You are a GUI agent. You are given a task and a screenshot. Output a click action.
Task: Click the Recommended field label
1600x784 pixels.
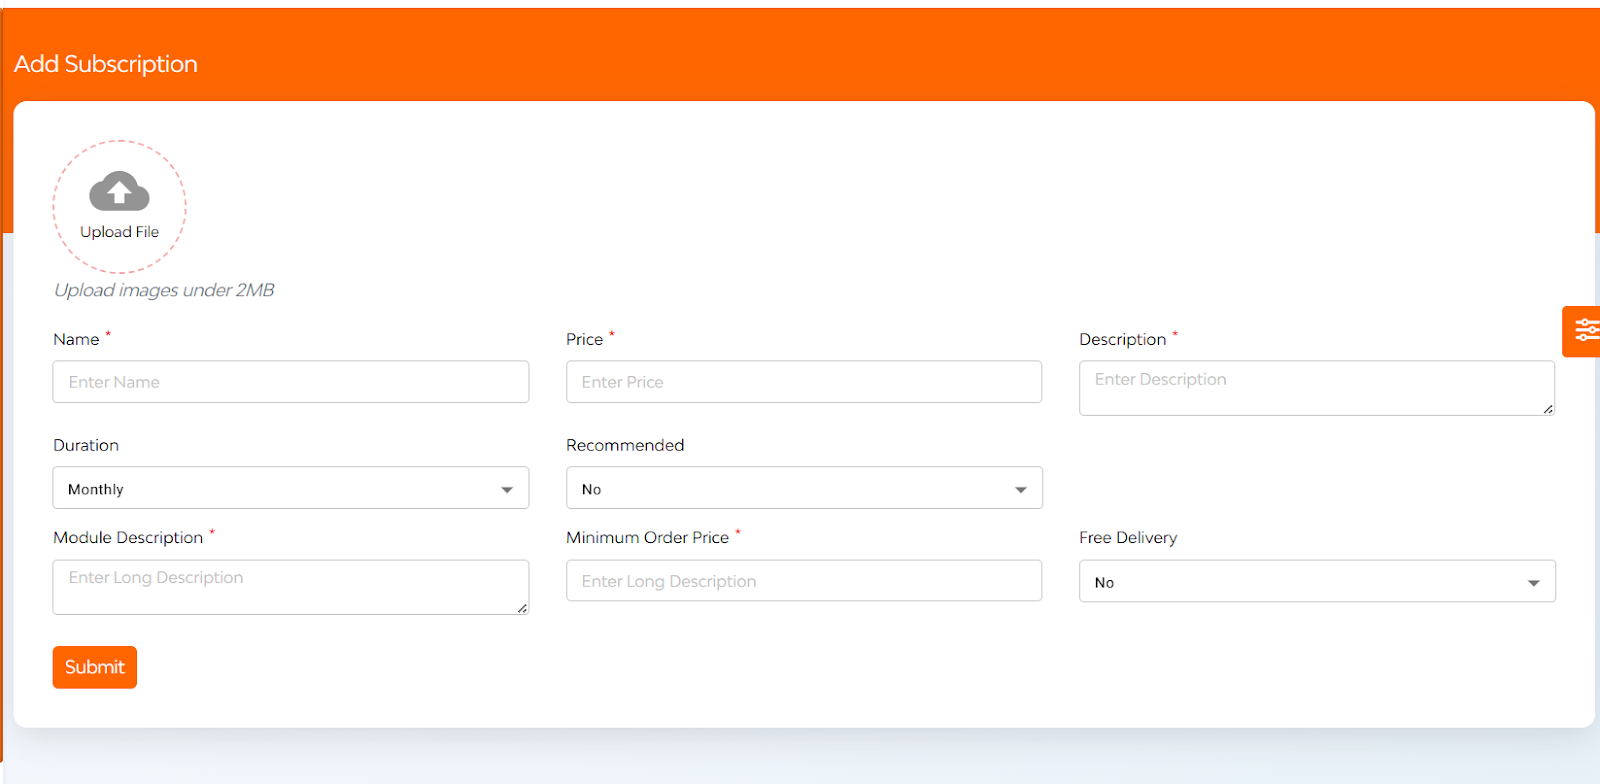pos(625,445)
